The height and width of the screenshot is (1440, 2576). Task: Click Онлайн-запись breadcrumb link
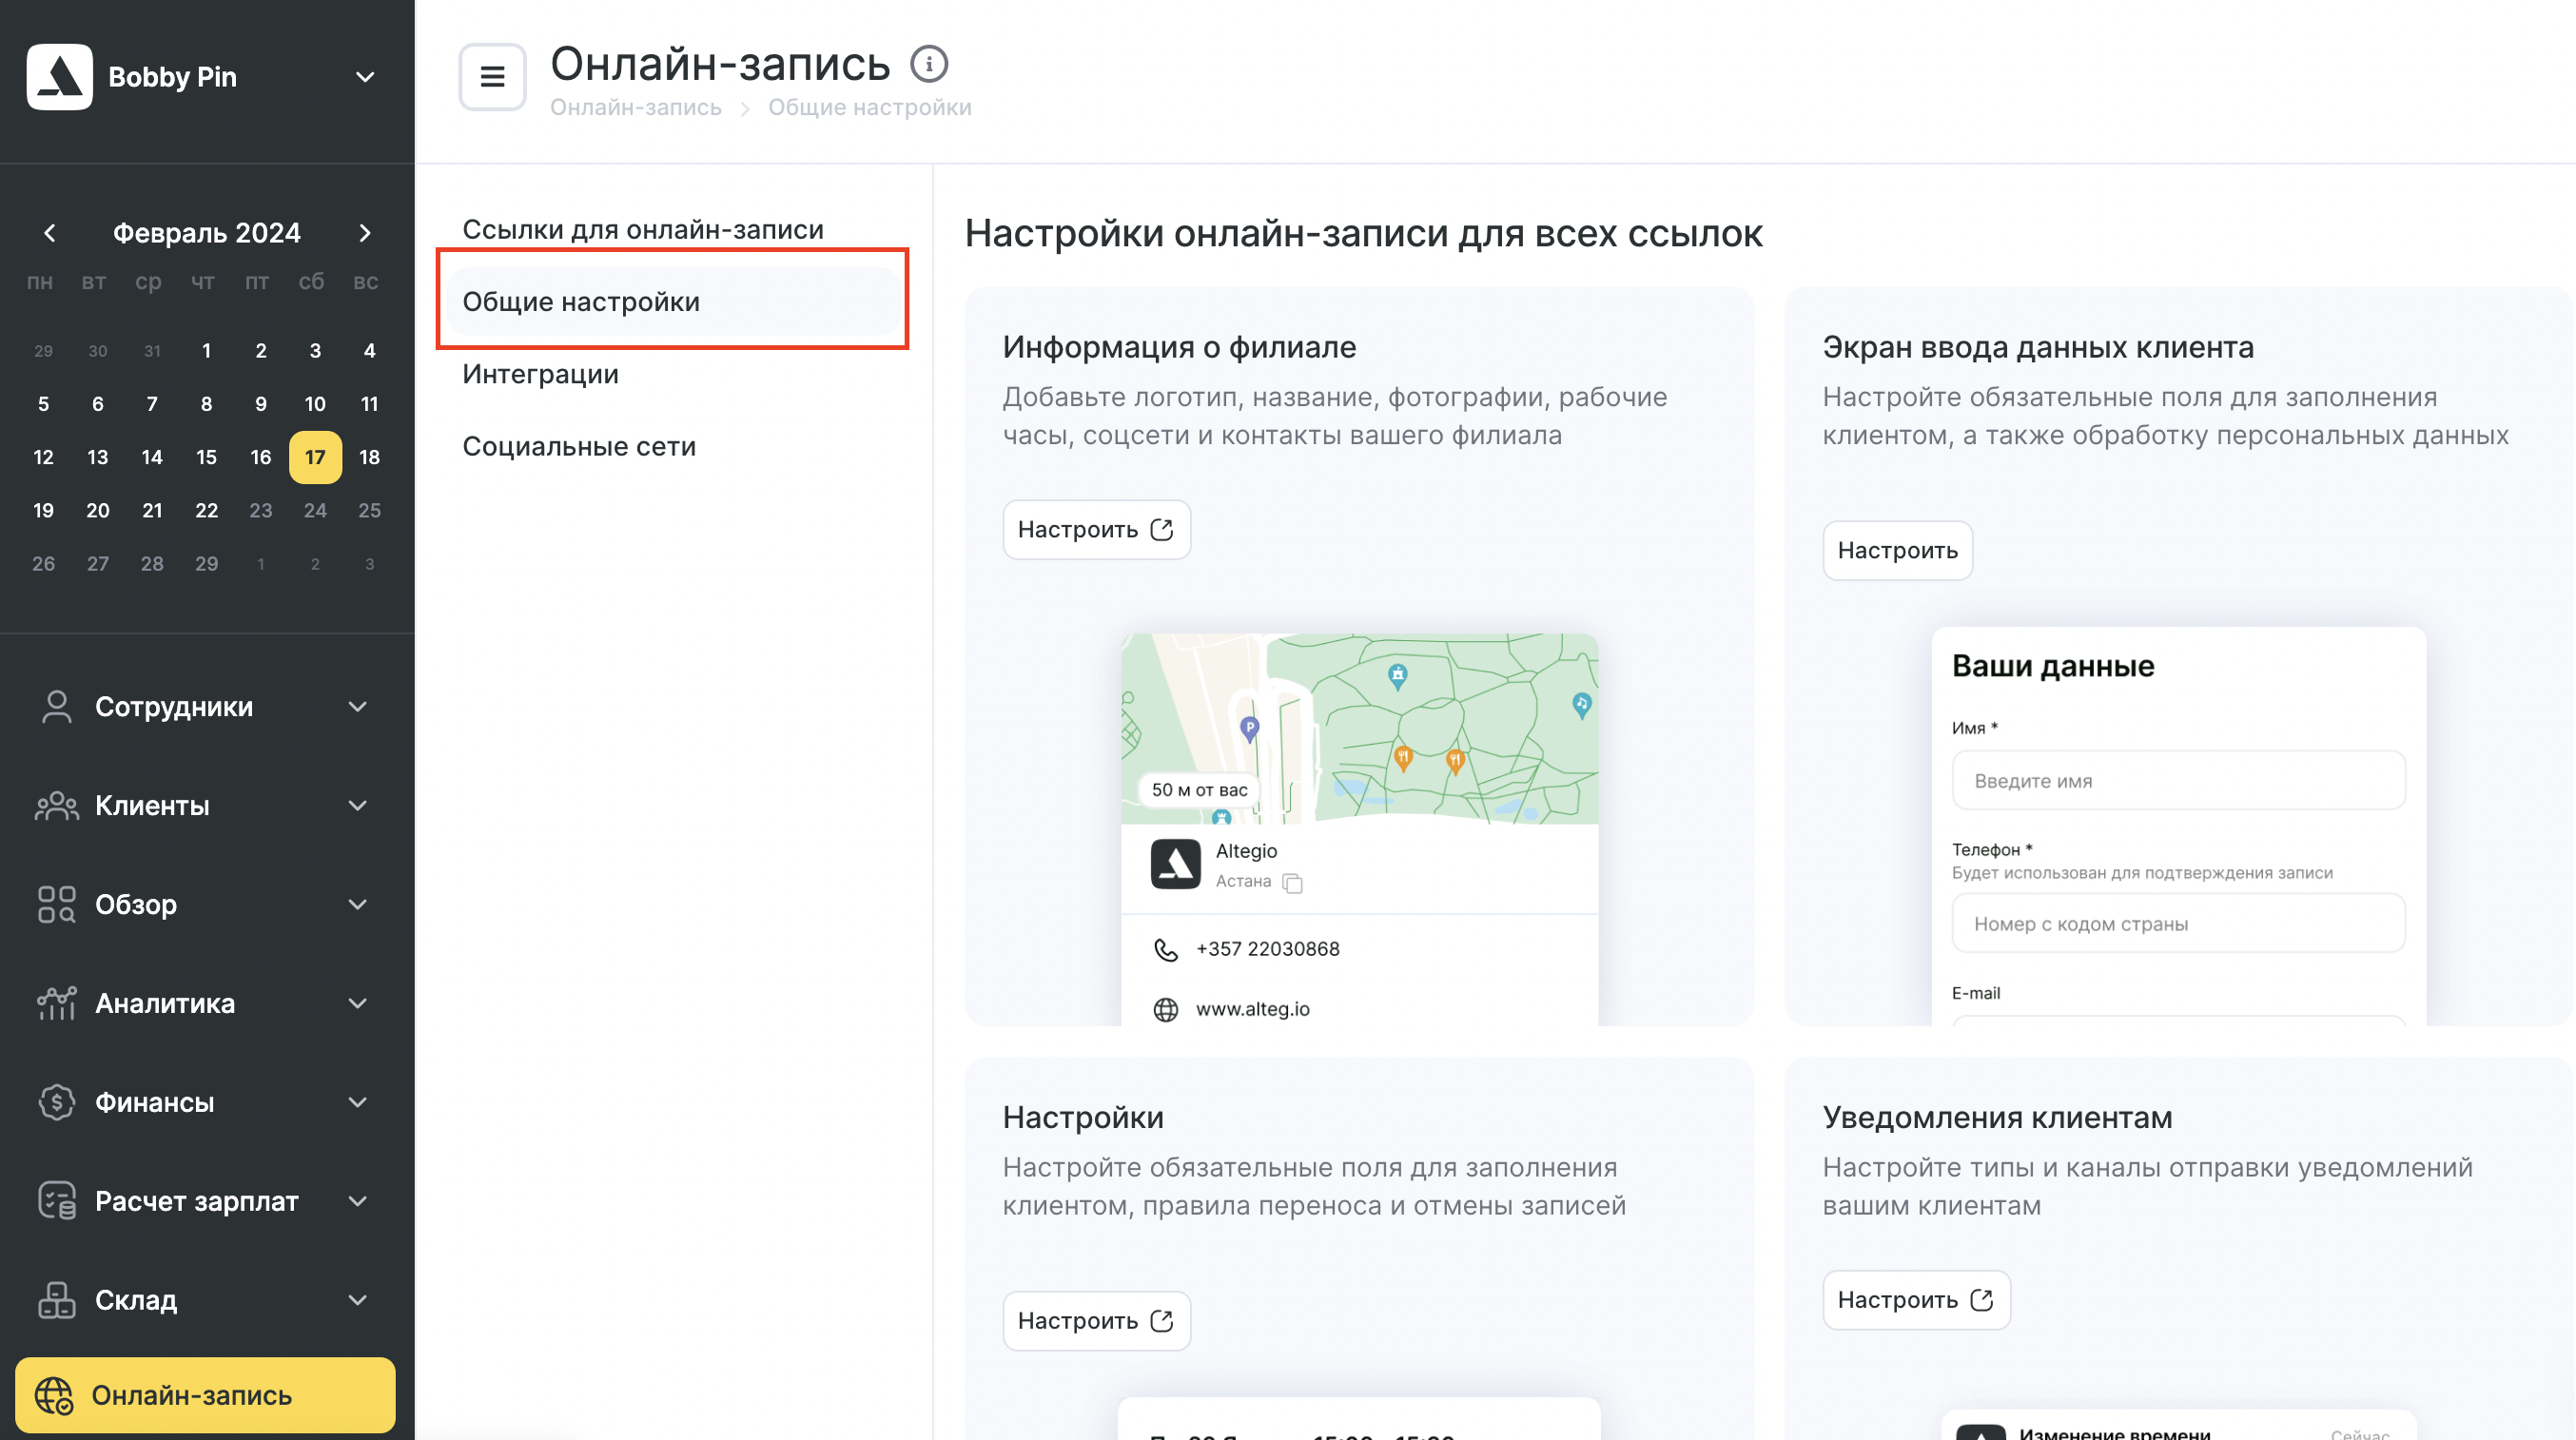(636, 107)
